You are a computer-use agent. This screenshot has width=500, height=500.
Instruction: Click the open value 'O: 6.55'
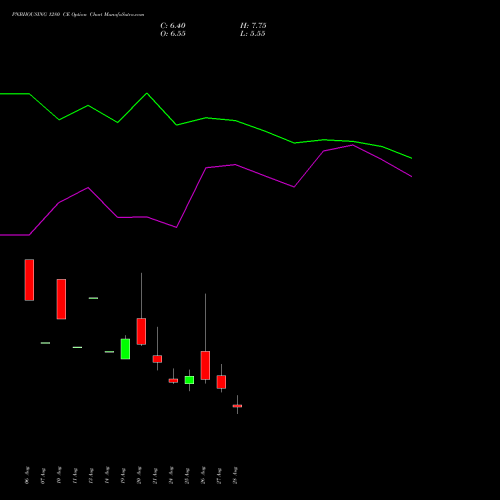tap(173, 34)
